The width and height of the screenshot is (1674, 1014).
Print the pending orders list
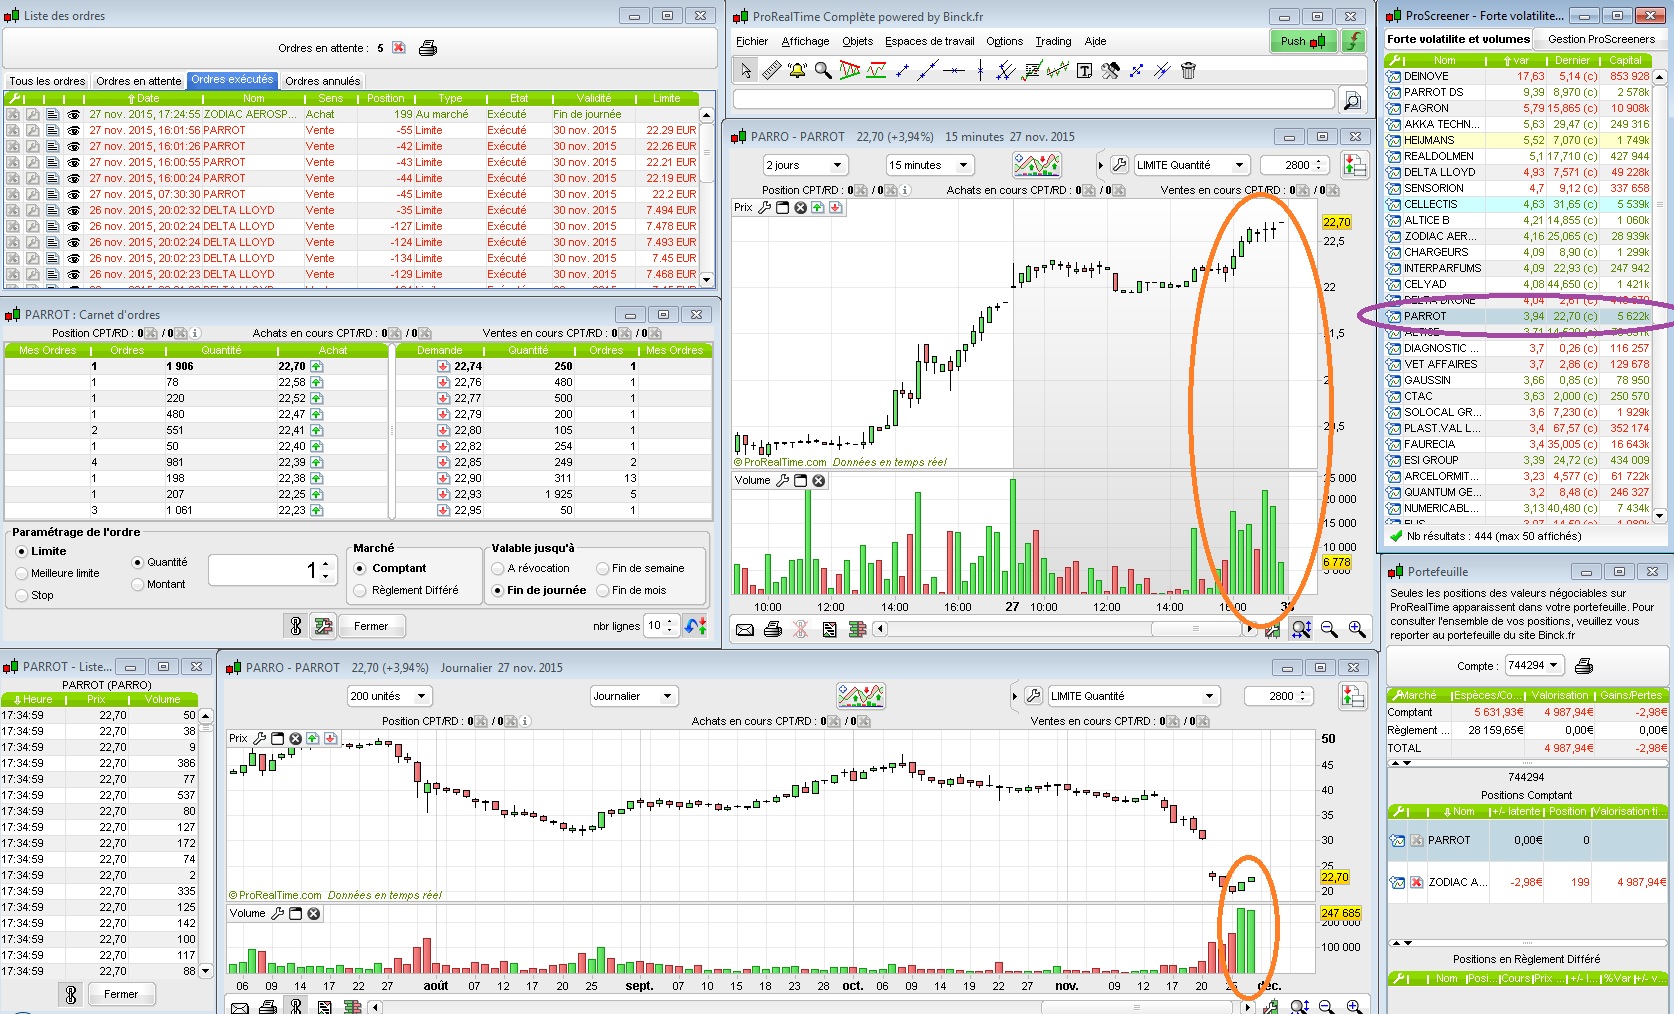(427, 48)
